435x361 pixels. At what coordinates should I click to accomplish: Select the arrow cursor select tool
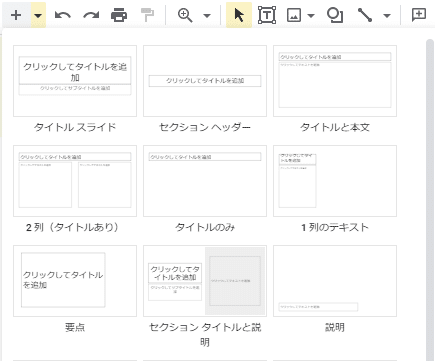(x=239, y=15)
